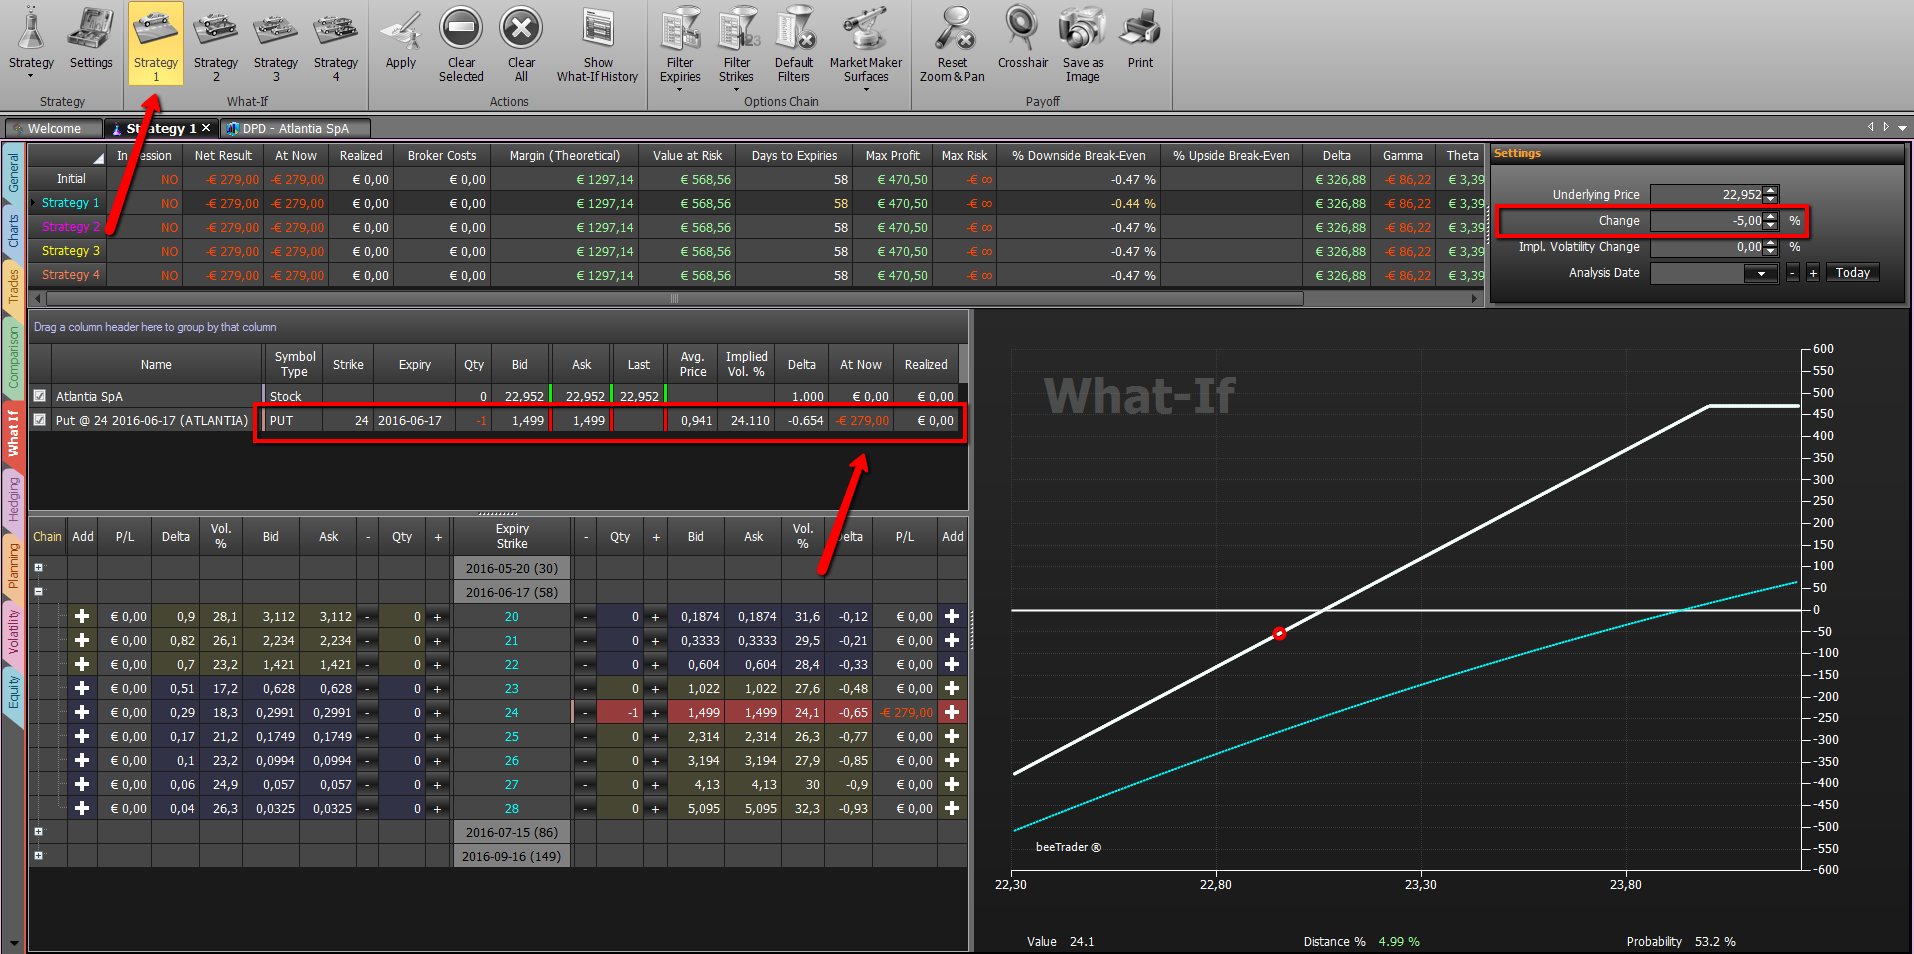The width and height of the screenshot is (1914, 954).
Task: Click the Filter Strikes icon
Action: [x=737, y=29]
